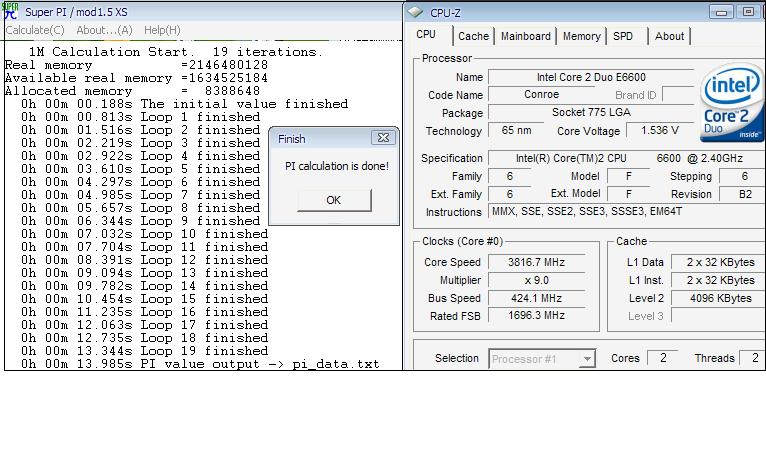766x450 pixels.
Task: Click the Level 2 value 4096 KBytes
Action: pos(719,299)
